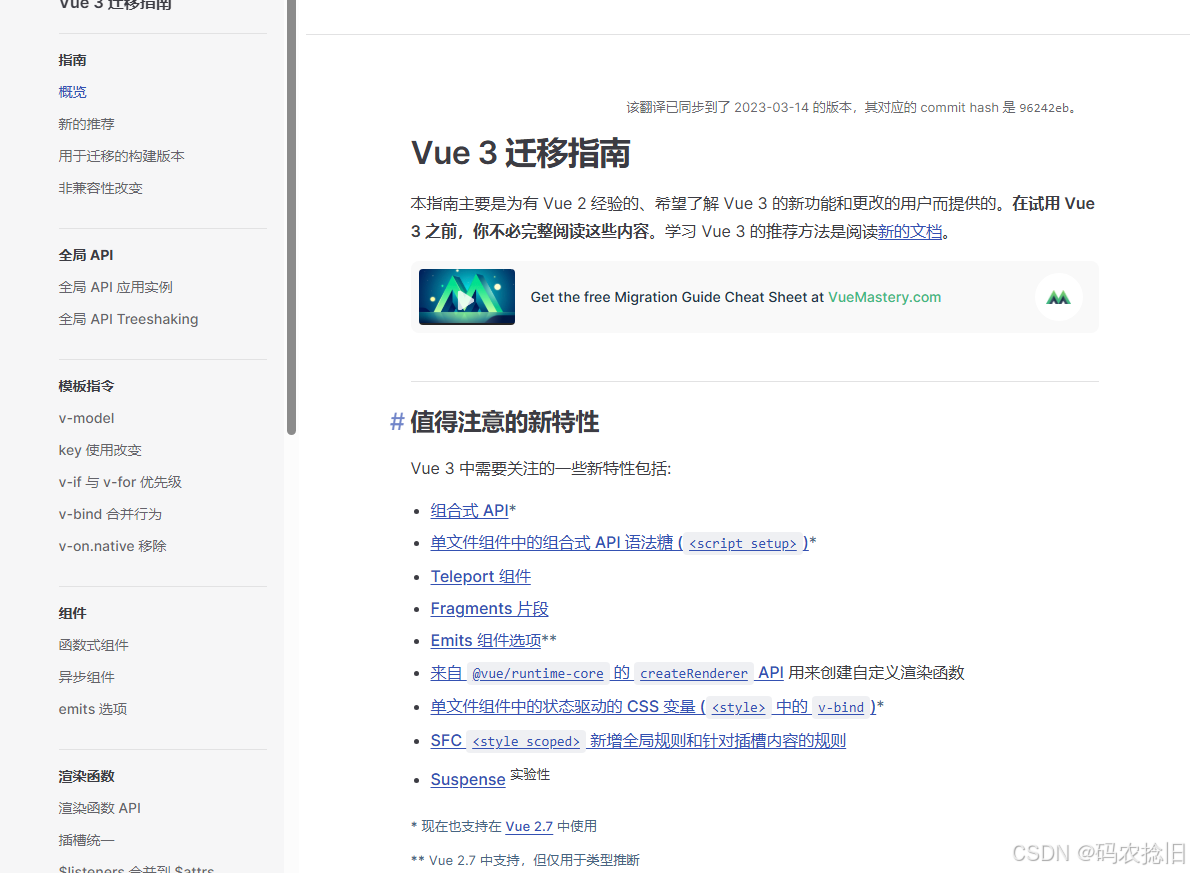Click the Vue Mastery round logo icon
The height and width of the screenshot is (873, 1190).
click(x=1058, y=297)
